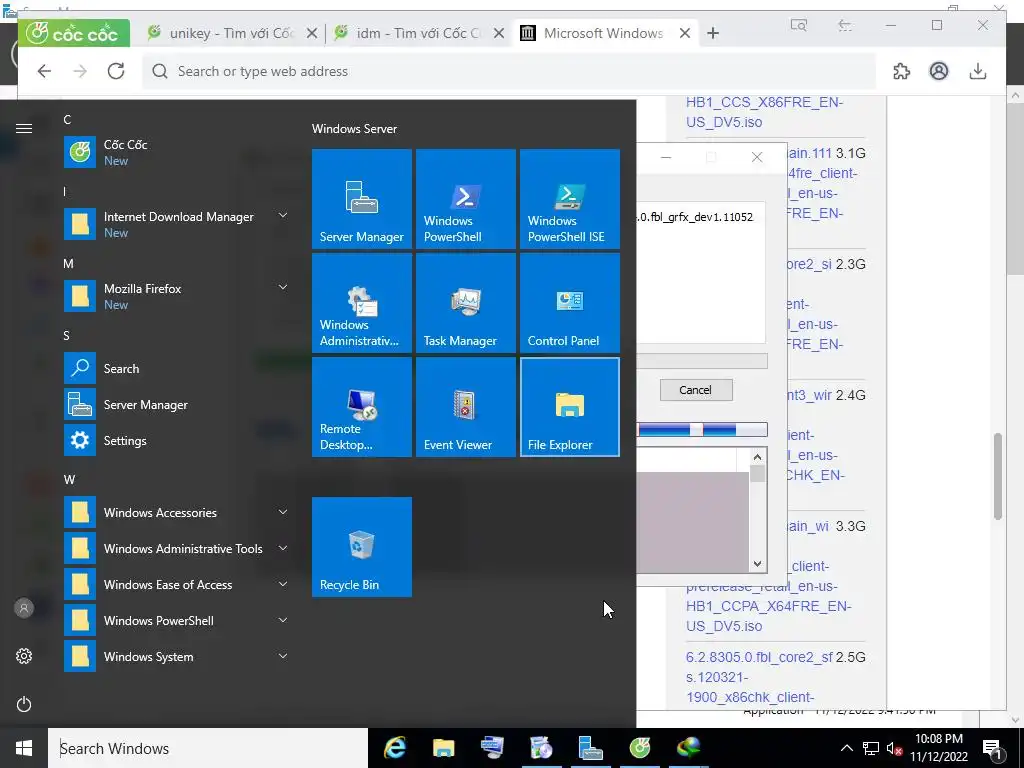Screen dimensions: 1024x768
Task: Click the browser extensions puzzle icon
Action: pyautogui.click(x=901, y=71)
